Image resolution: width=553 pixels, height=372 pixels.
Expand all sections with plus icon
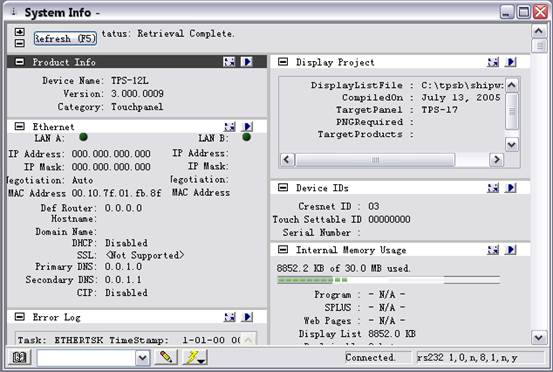click(20, 32)
